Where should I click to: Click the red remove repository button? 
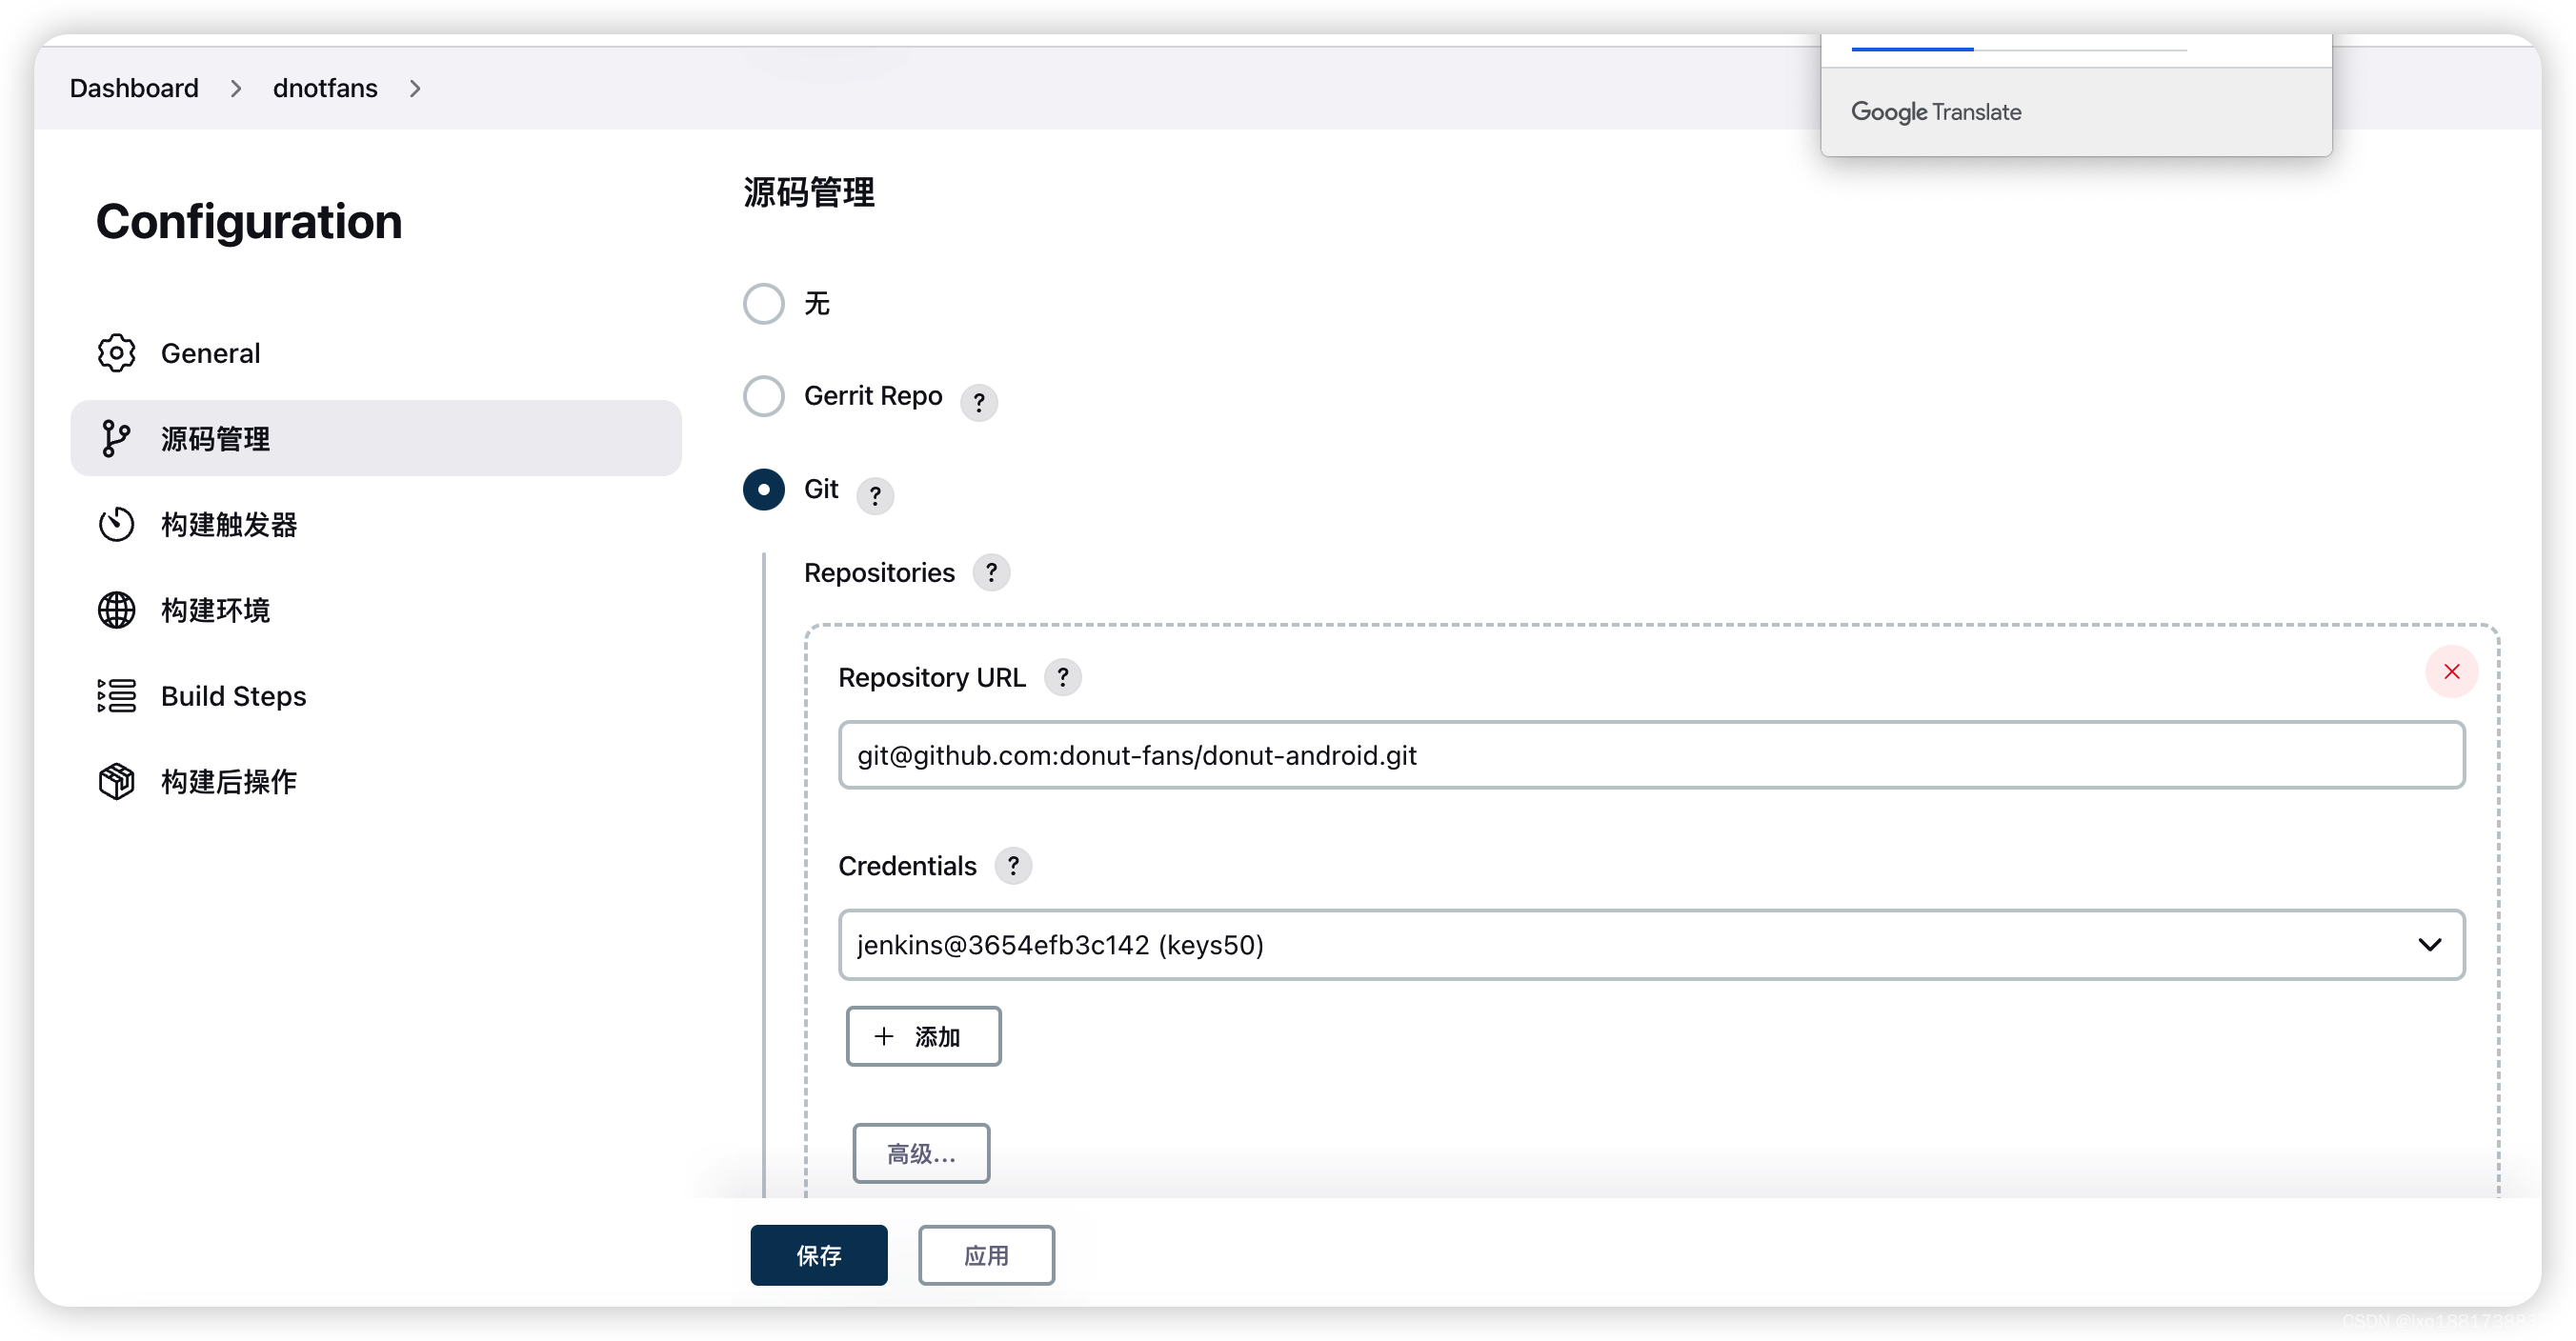pos(2451,671)
